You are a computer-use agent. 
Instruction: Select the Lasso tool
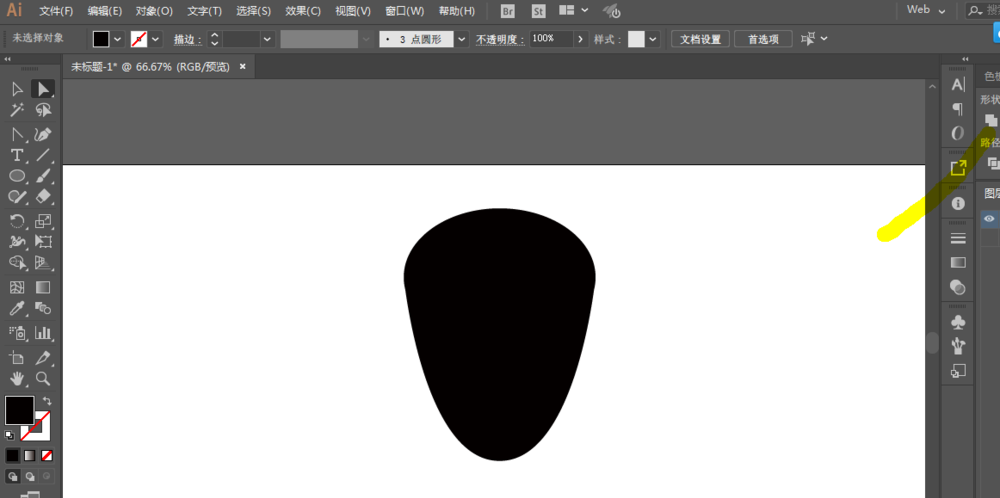pyautogui.click(x=43, y=110)
